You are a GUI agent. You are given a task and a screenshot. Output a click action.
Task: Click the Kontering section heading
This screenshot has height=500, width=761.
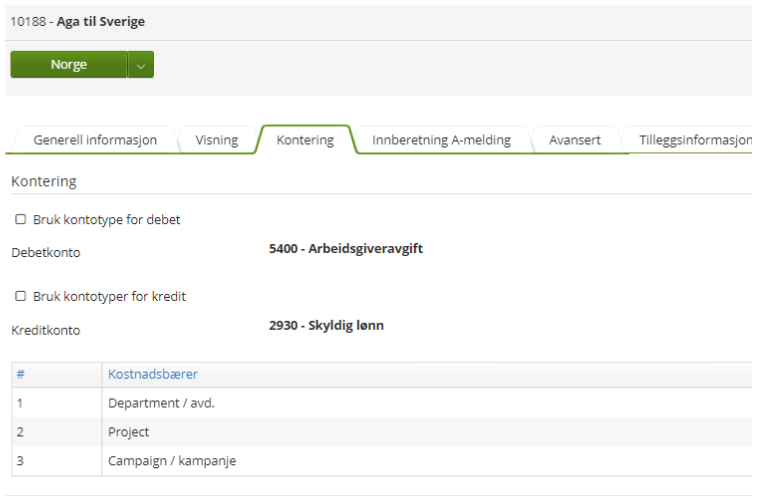[44, 181]
